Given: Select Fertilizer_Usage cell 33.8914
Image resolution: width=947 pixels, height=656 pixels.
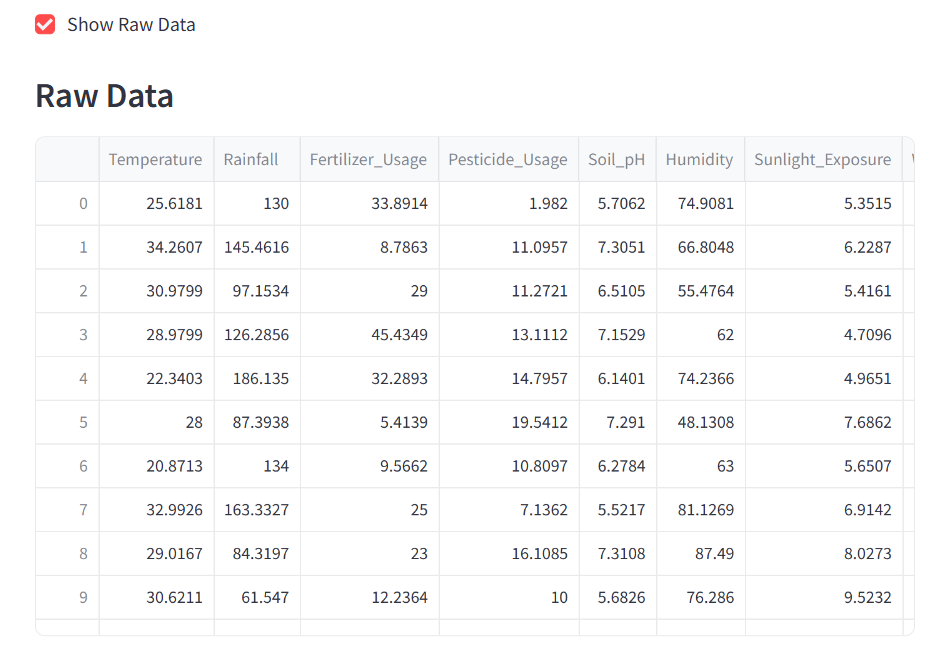Looking at the screenshot, I should [x=370, y=204].
